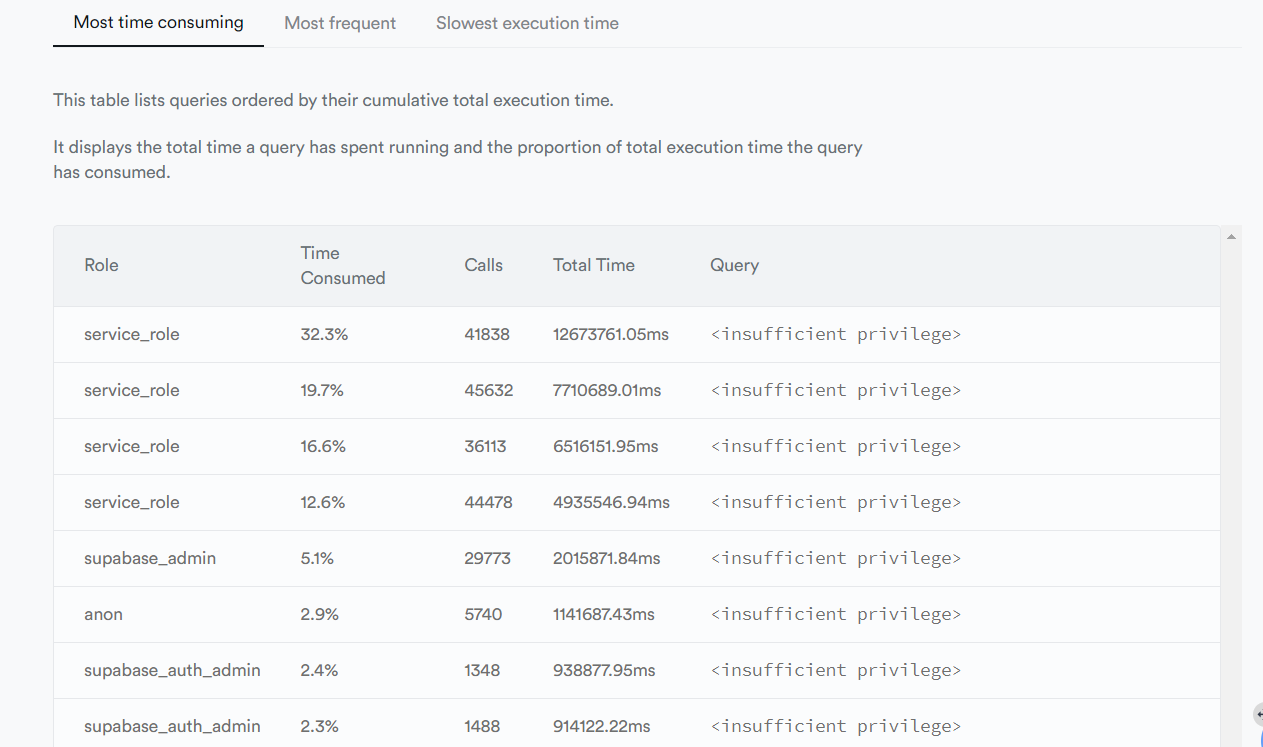Screen dimensions: 1263x747
Task: Click the query text in the anon row
Action: coord(835,614)
